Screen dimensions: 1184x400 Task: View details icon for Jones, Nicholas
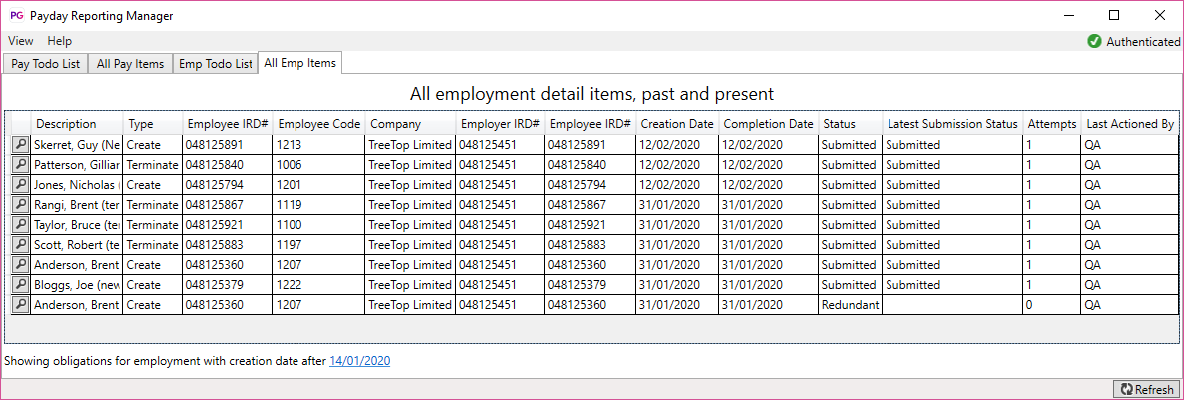19,184
